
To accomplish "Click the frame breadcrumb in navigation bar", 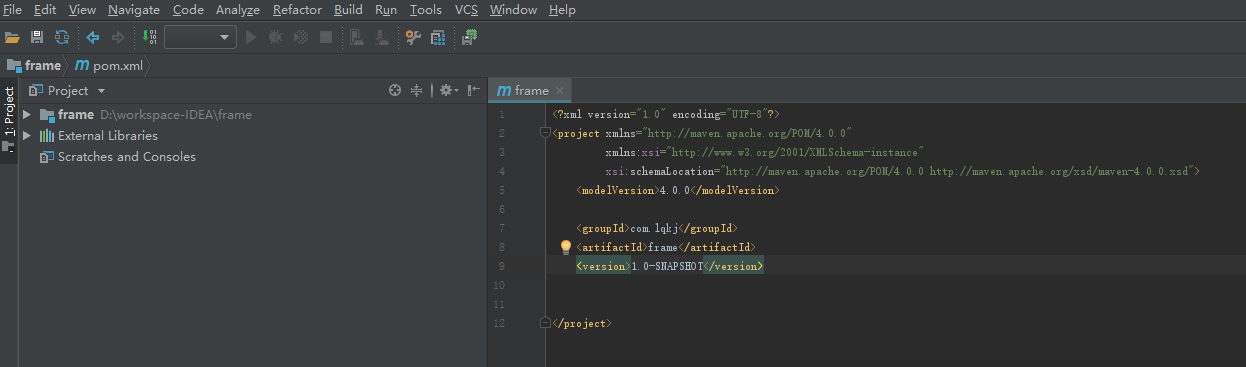I will tap(34, 65).
